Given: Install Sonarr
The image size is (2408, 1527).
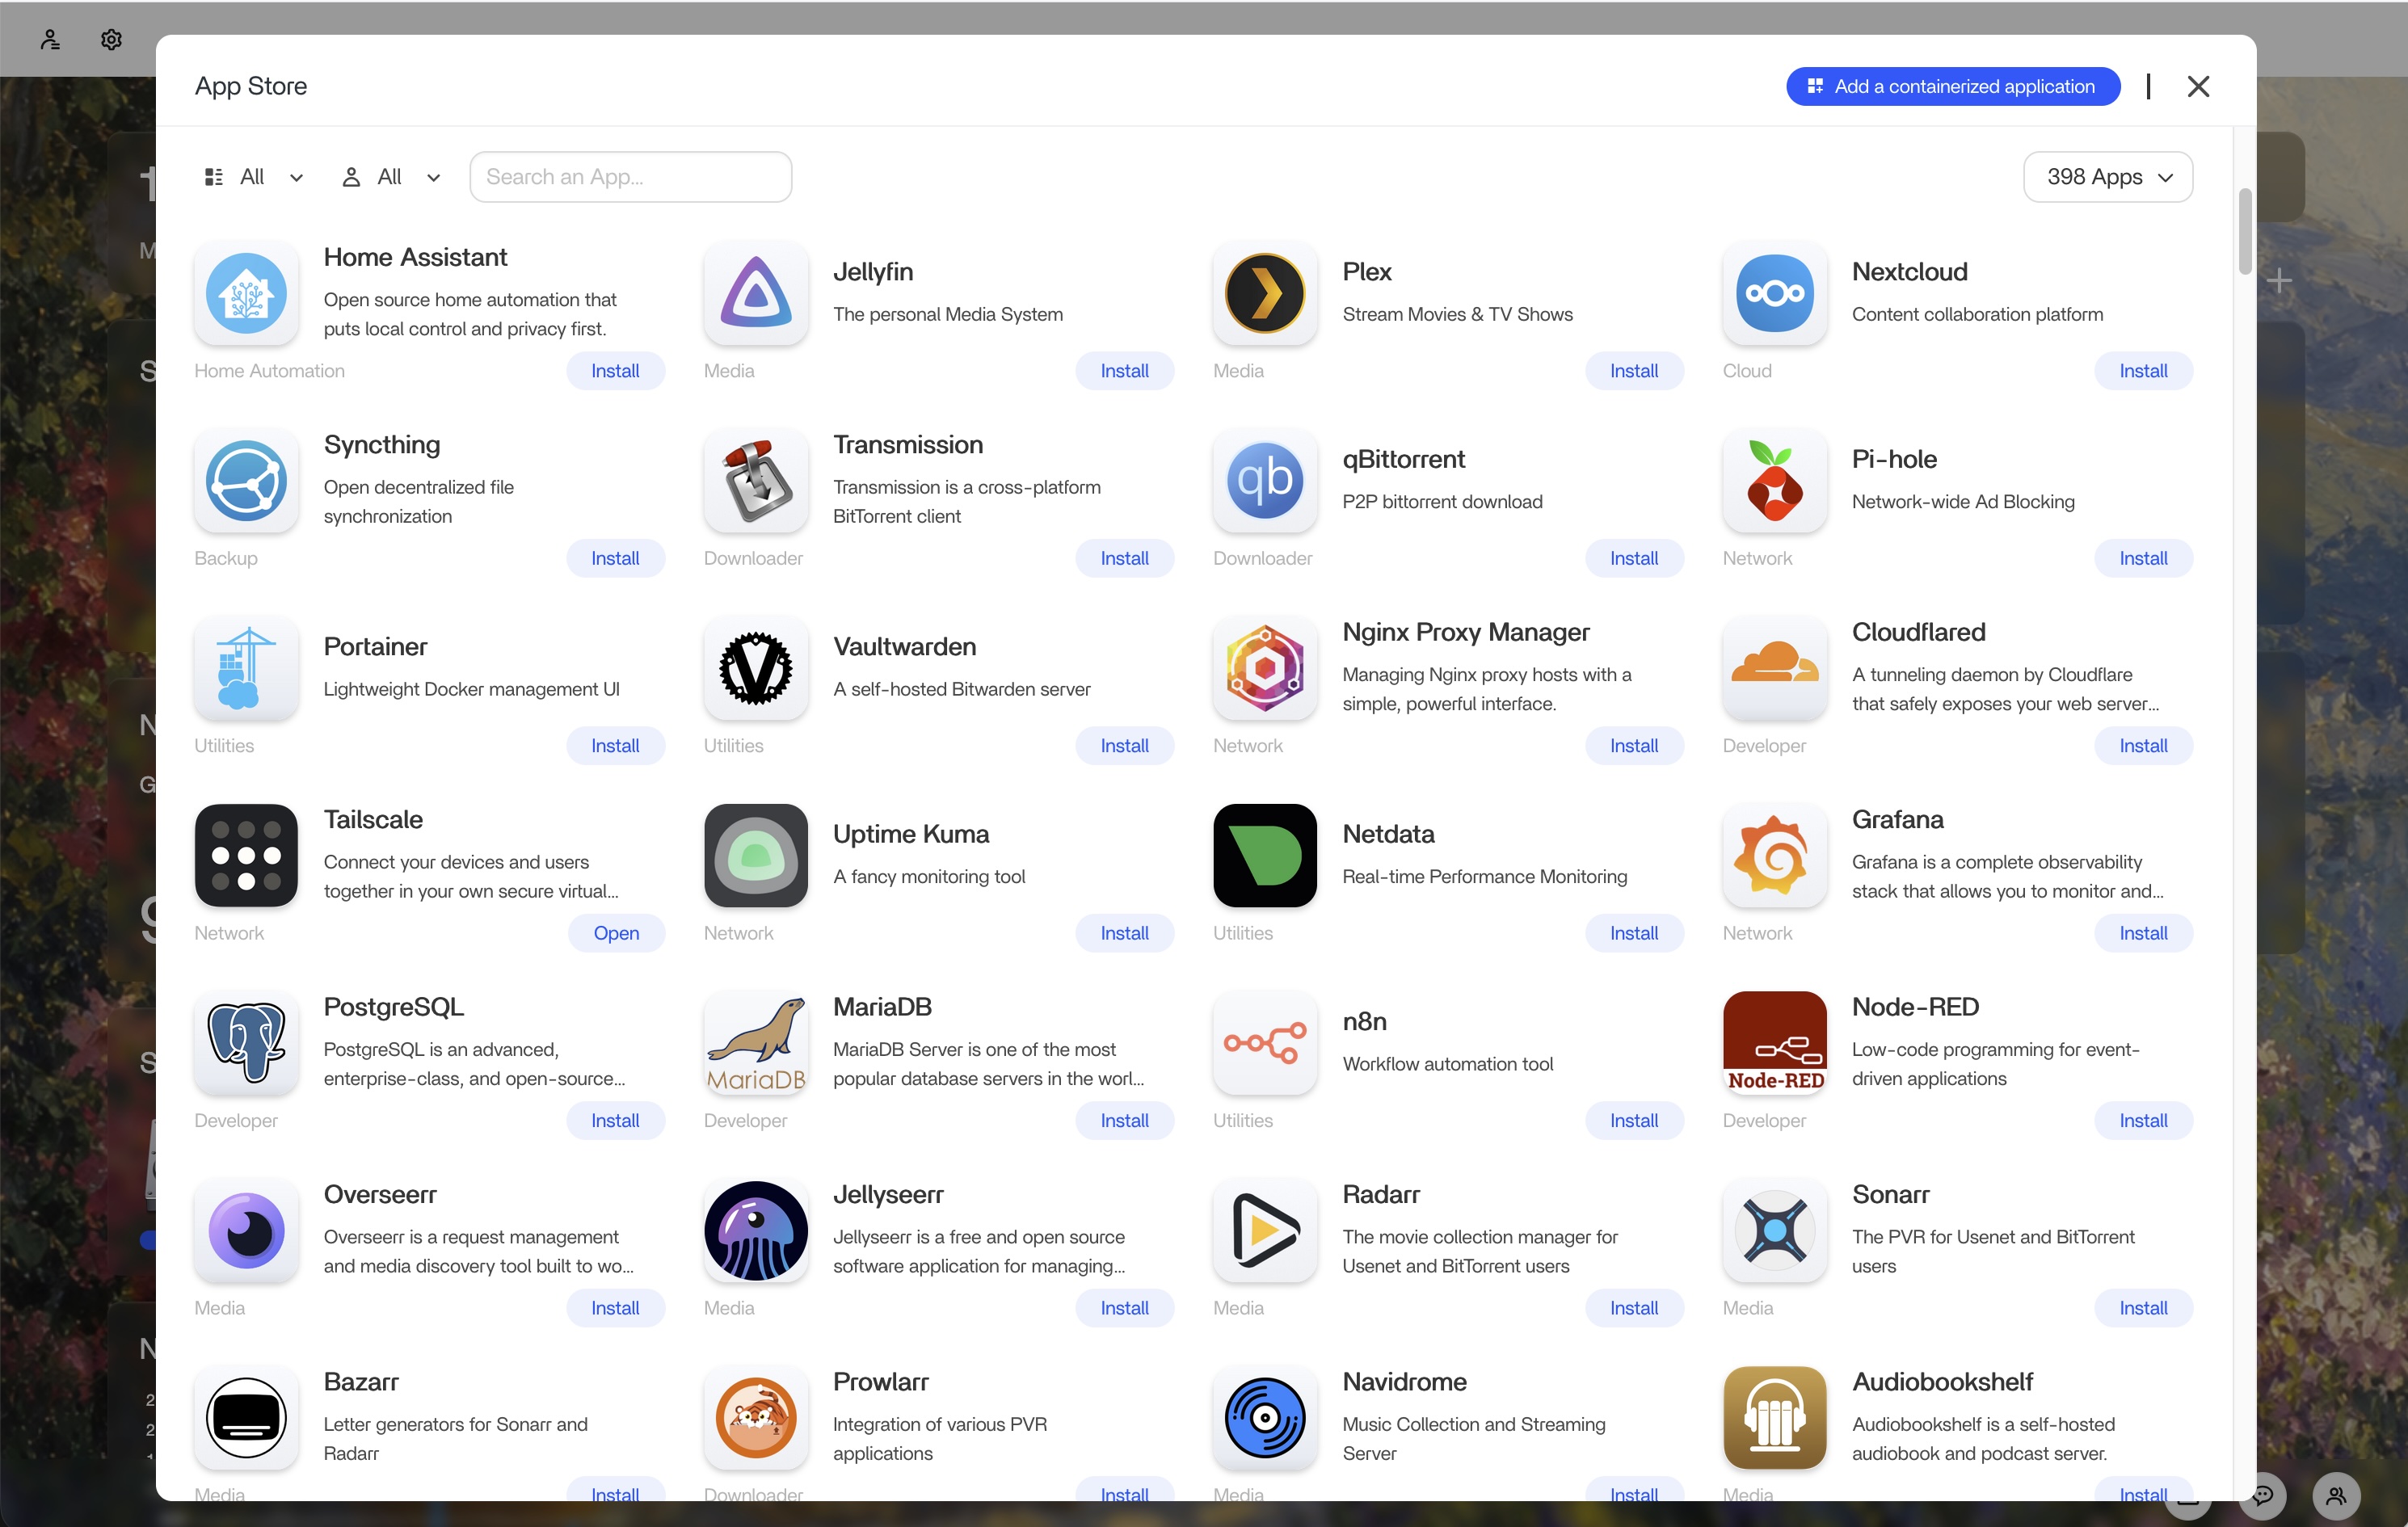Looking at the screenshot, I should (2143, 1308).
